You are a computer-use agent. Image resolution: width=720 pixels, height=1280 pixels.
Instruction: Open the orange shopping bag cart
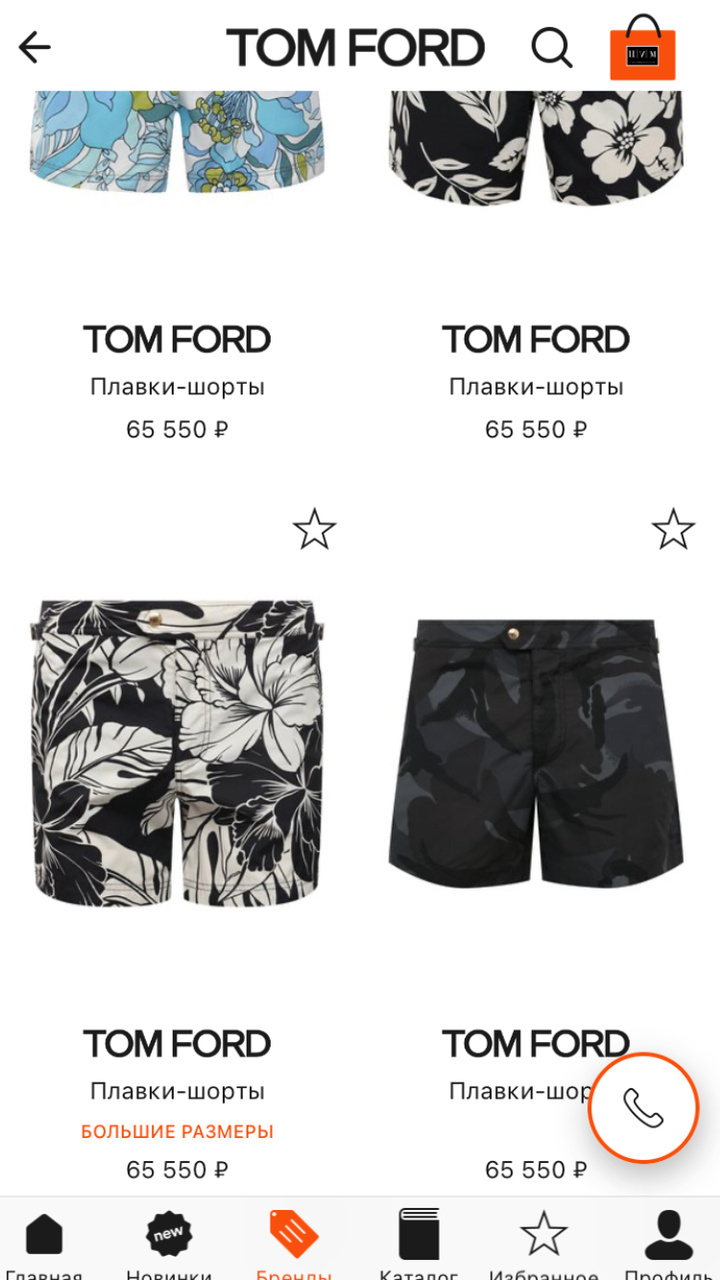[643, 47]
